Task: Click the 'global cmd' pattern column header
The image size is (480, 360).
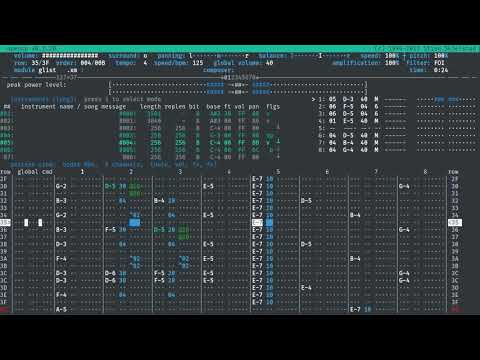Action: click(35, 172)
